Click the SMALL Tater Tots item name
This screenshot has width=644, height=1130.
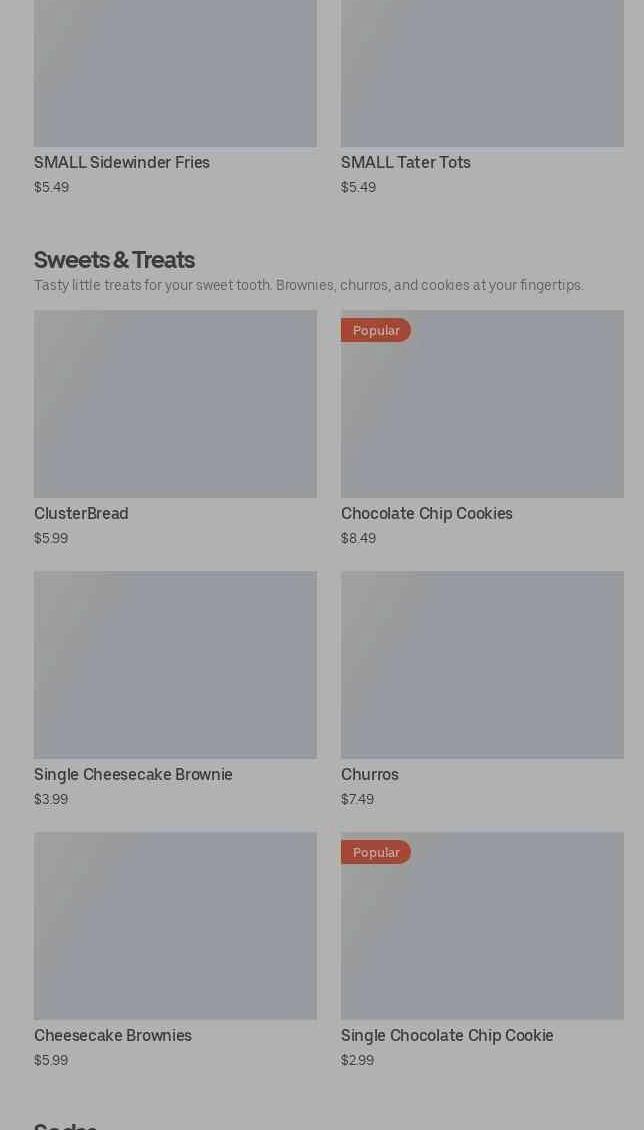(406, 163)
